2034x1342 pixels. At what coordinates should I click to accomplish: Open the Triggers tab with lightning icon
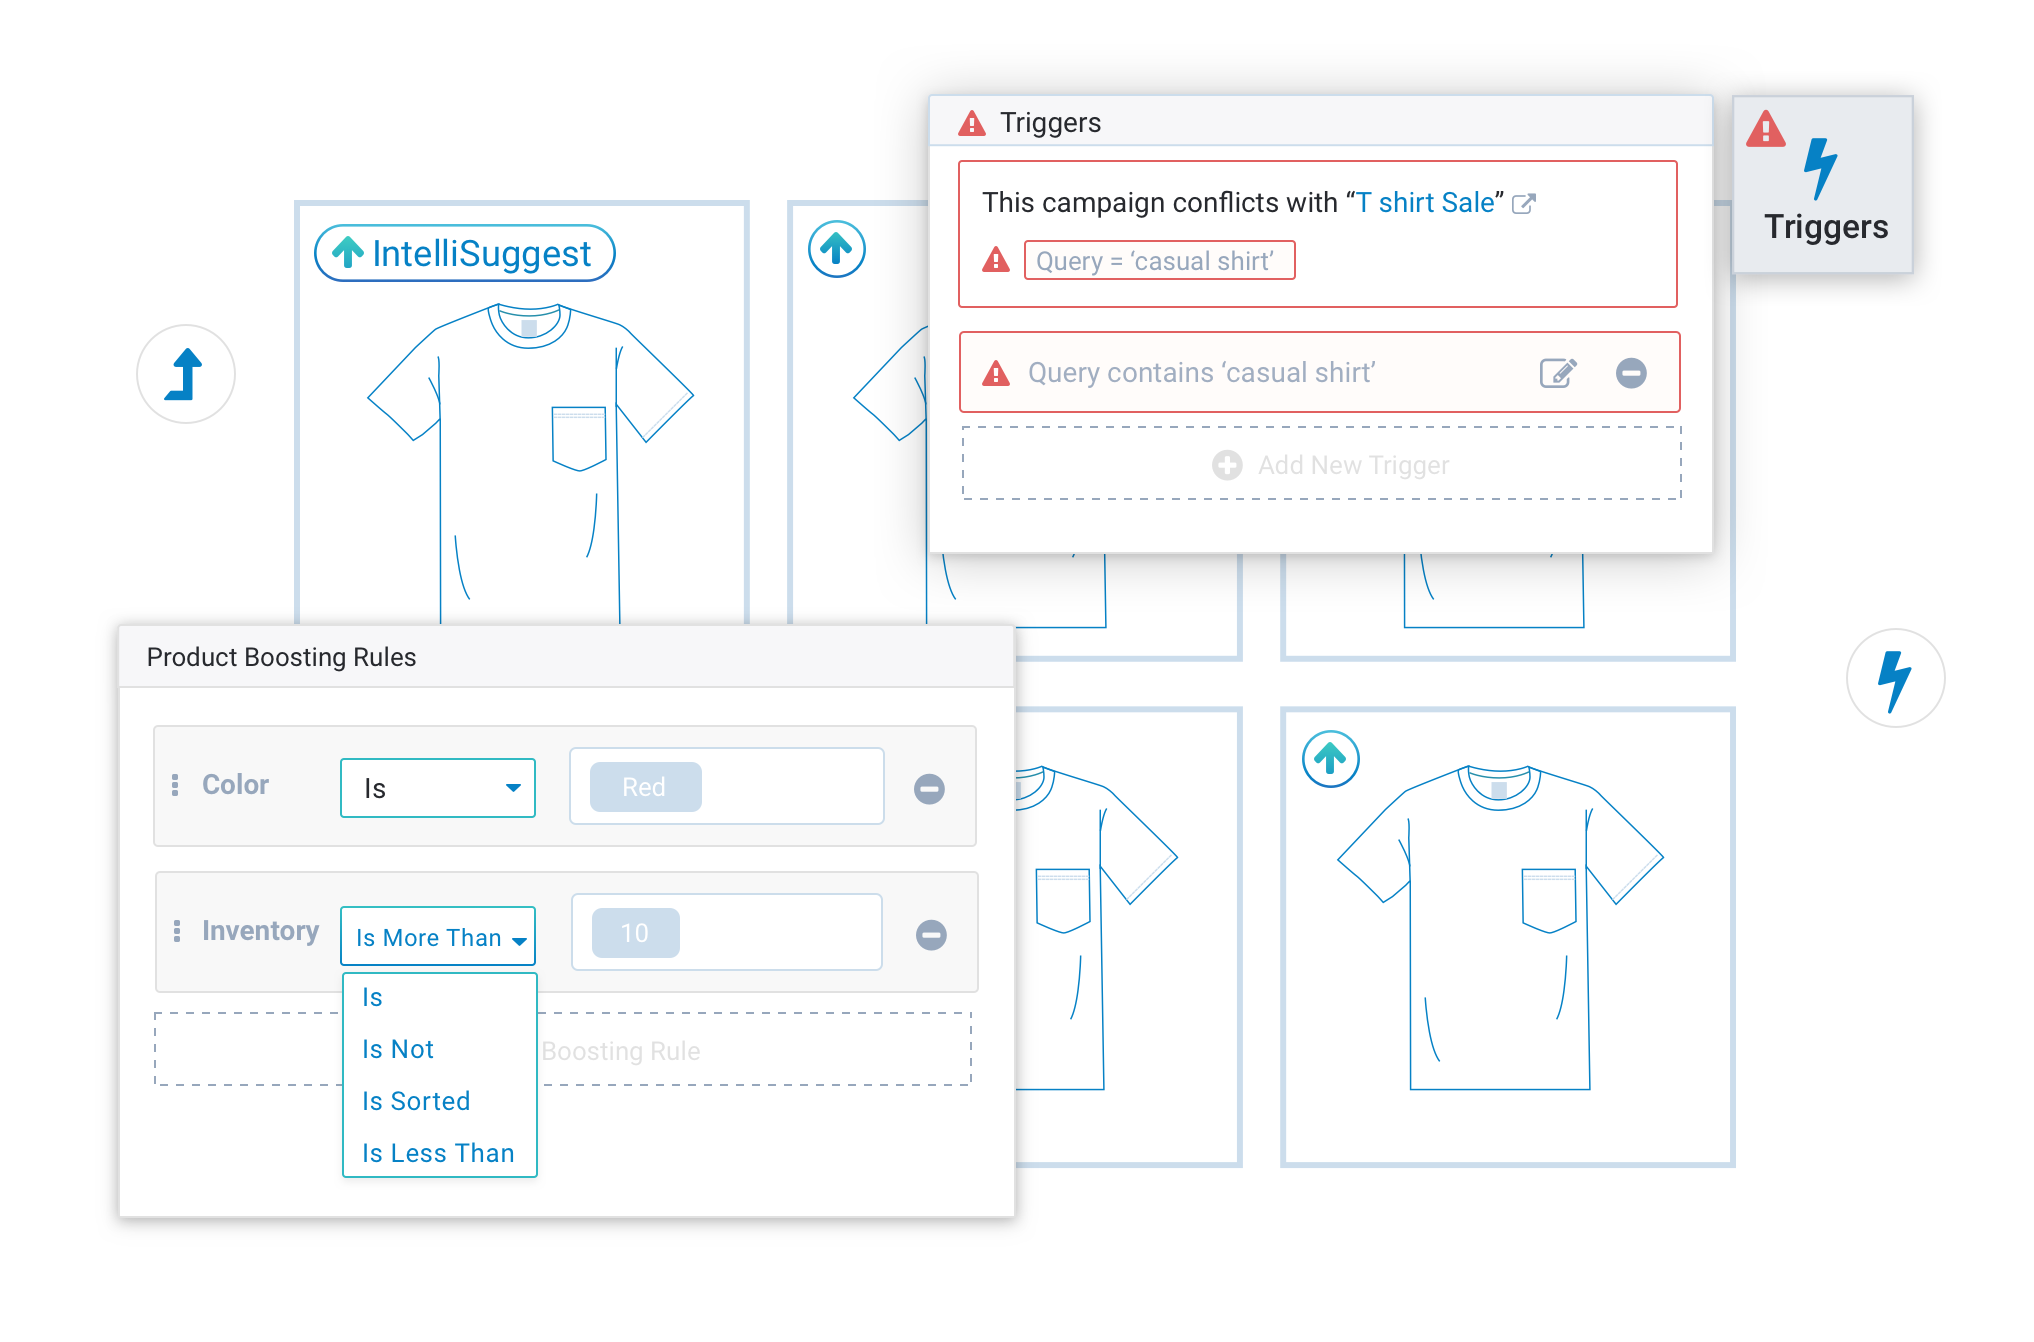coord(1822,185)
